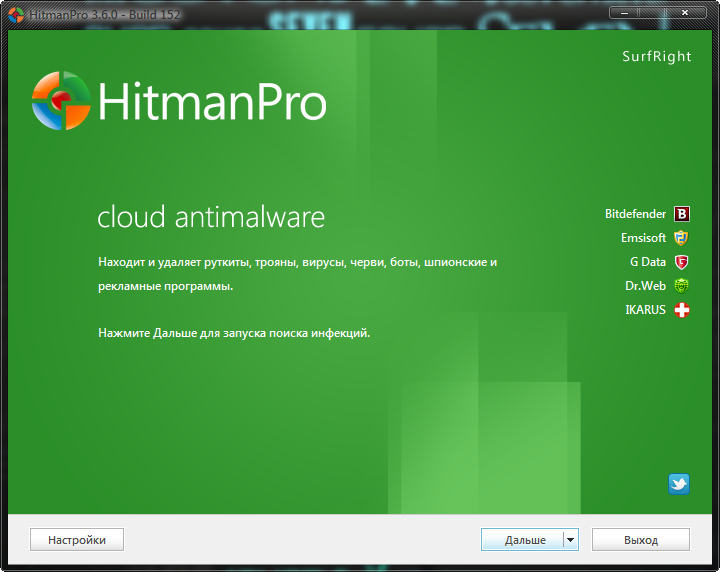Minimize the HitmanPro window
This screenshot has height=572, width=720.
pyautogui.click(x=624, y=13)
